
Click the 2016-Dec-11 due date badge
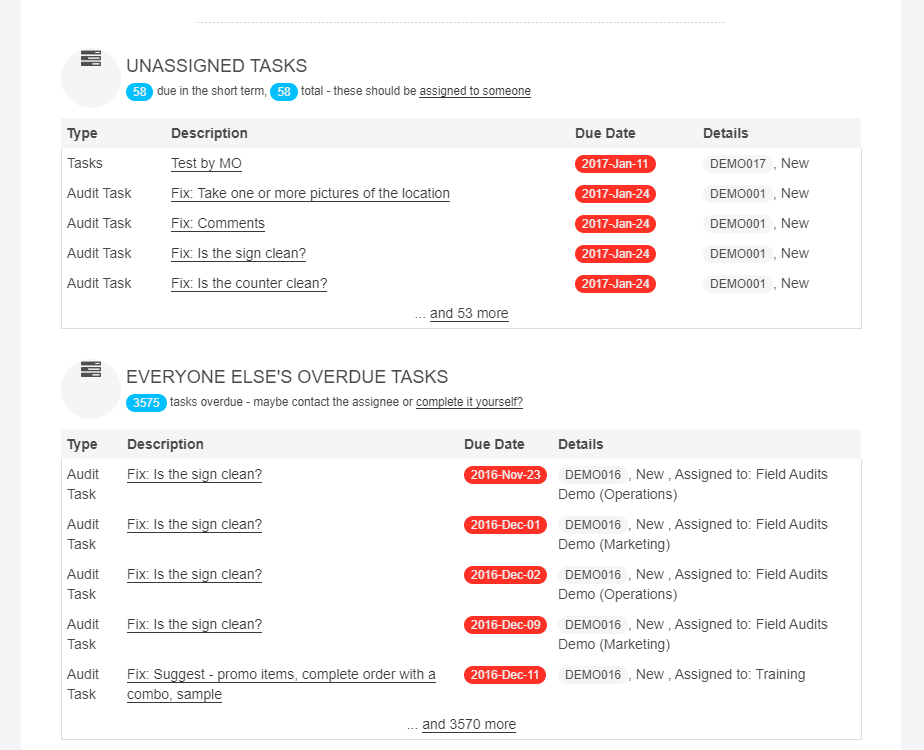pos(505,675)
